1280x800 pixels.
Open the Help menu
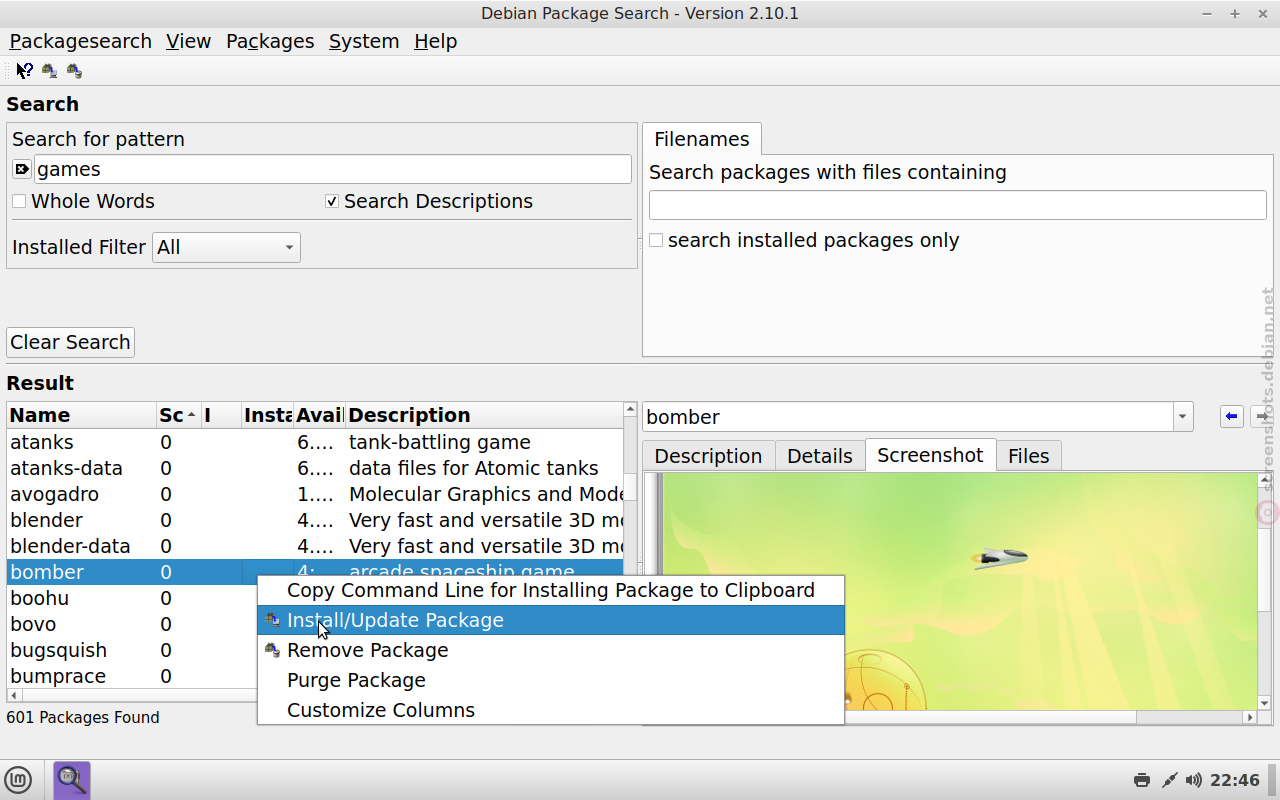435,41
